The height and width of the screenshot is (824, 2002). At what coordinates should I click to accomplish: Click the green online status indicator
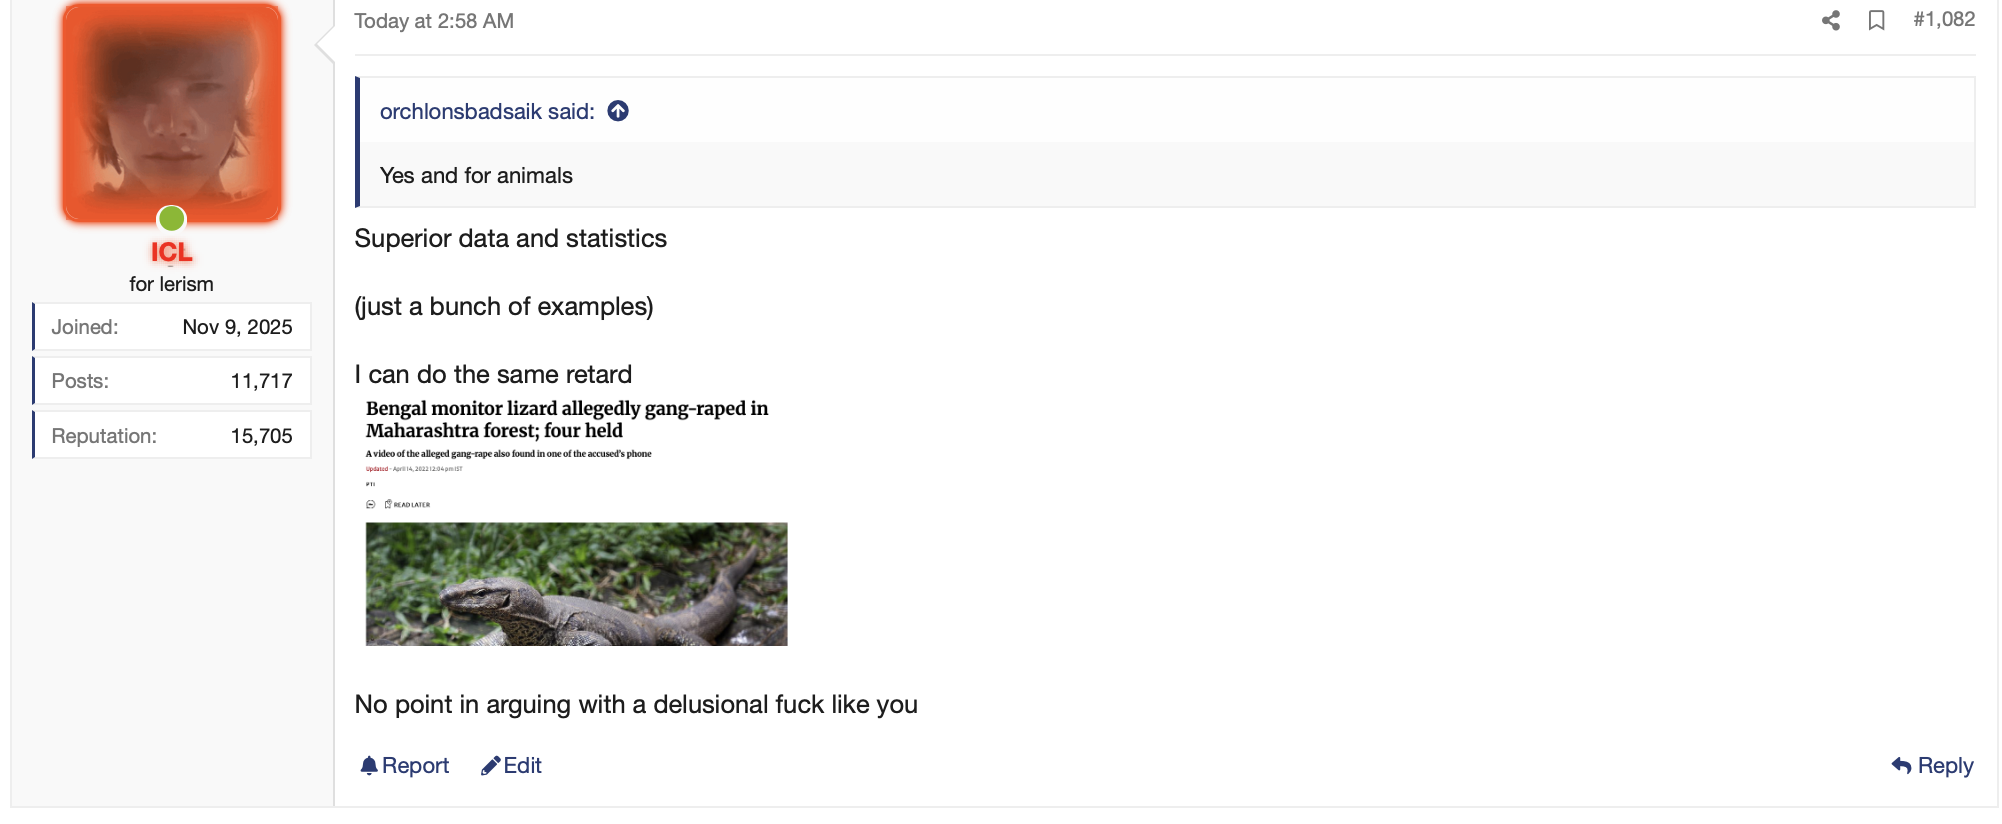[x=172, y=218]
